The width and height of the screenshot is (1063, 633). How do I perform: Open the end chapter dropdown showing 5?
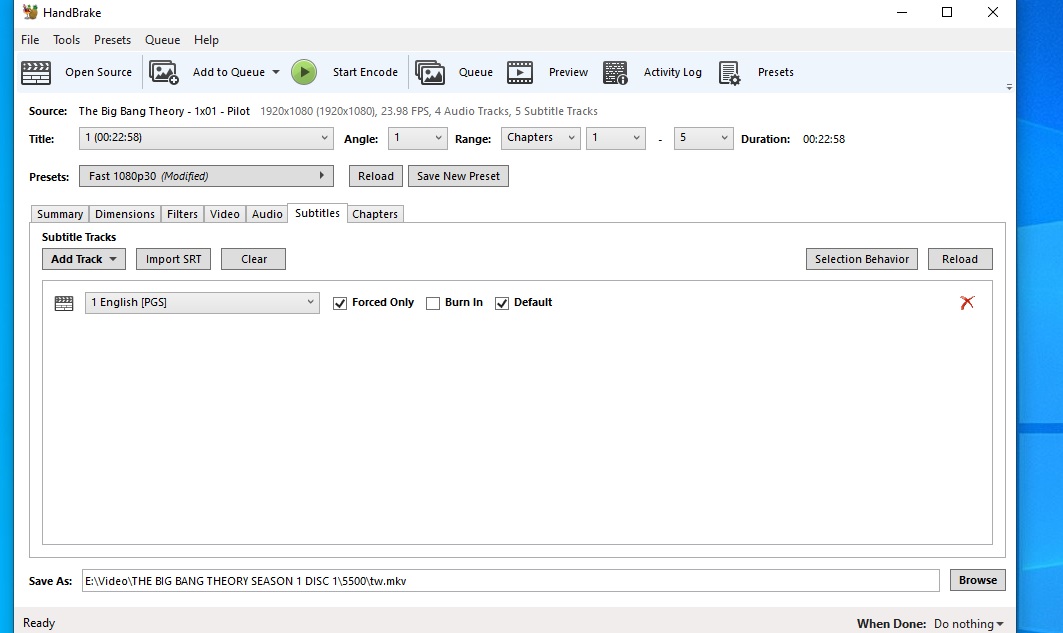click(703, 138)
